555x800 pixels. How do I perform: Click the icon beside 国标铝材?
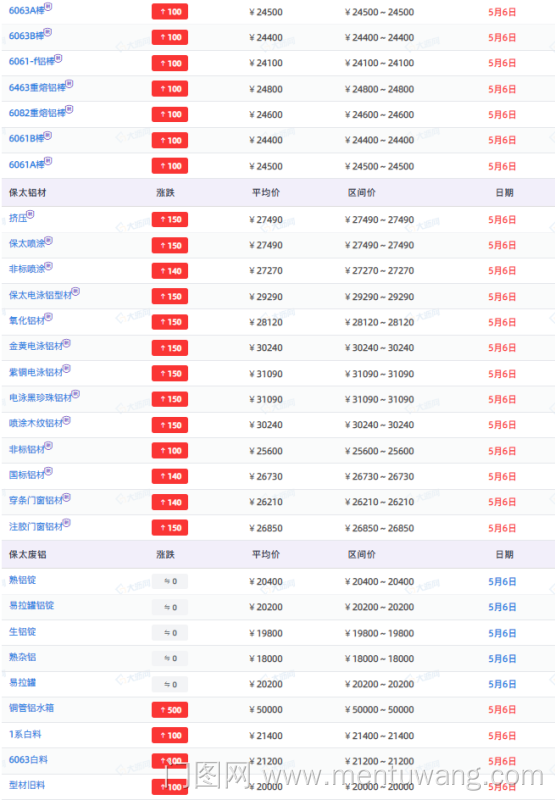coord(48,471)
